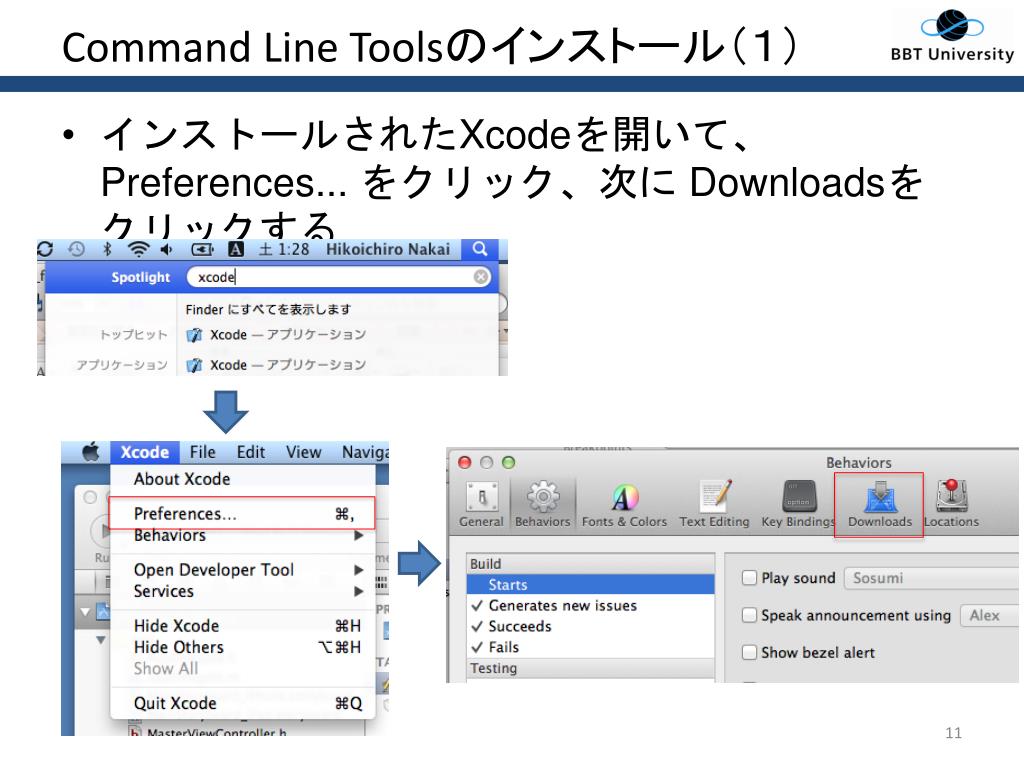Open the Behaviors preferences pane
Image resolution: width=1024 pixels, height=768 pixels.
542,505
